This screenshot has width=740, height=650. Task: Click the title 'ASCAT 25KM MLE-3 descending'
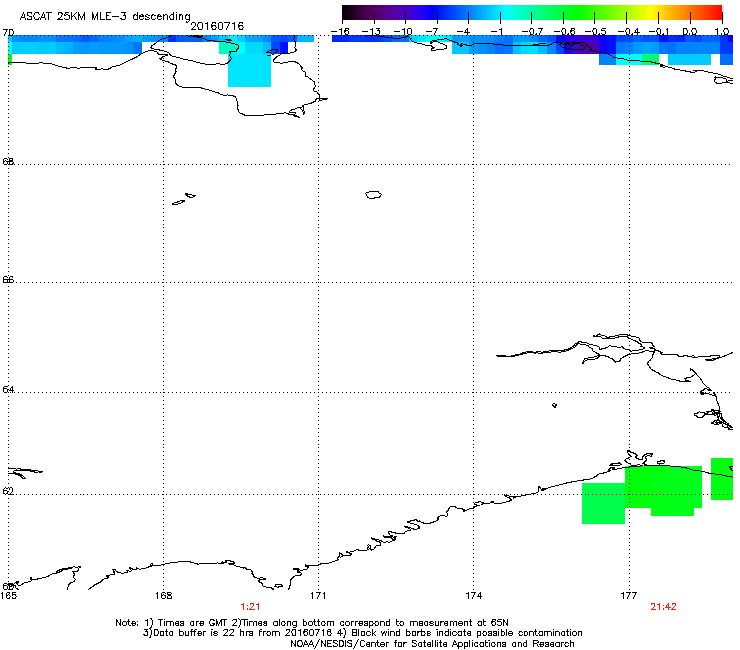[105, 17]
